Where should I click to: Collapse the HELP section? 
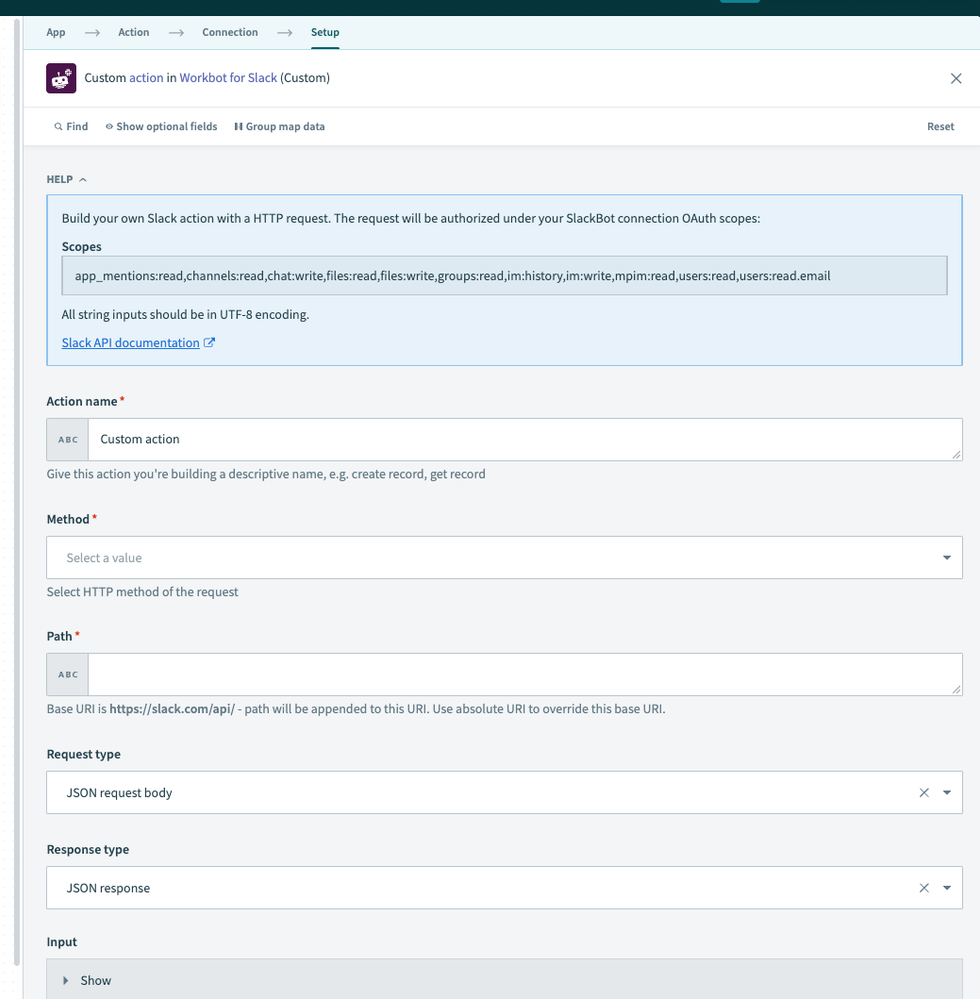coord(66,180)
